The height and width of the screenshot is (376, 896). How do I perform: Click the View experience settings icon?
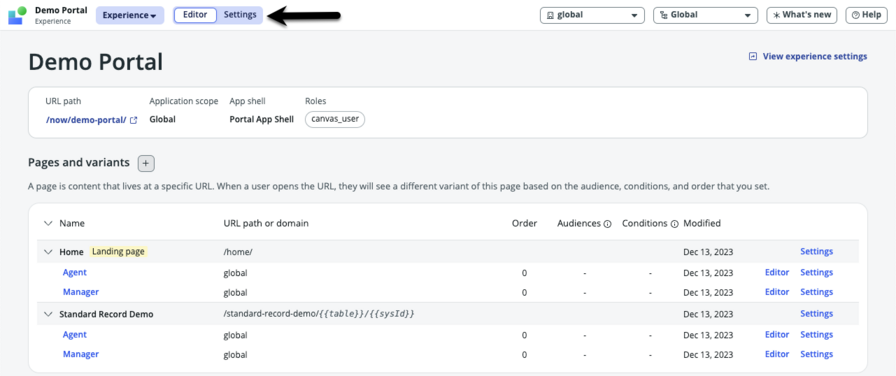[753, 57]
